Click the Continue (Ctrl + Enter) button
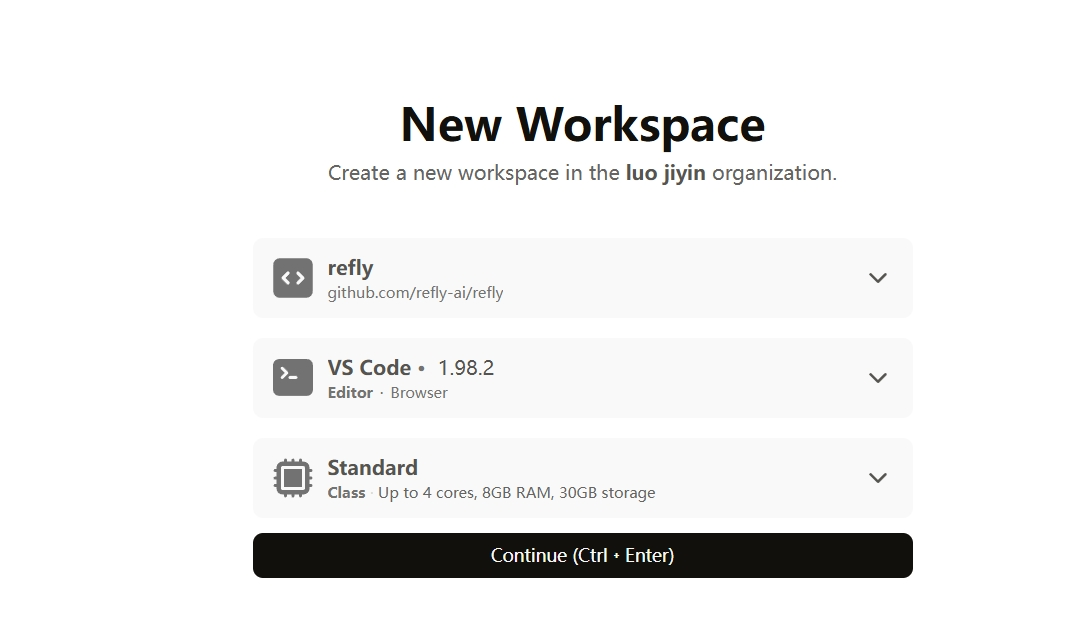Screen dimensions: 1068x630 tap(582, 556)
